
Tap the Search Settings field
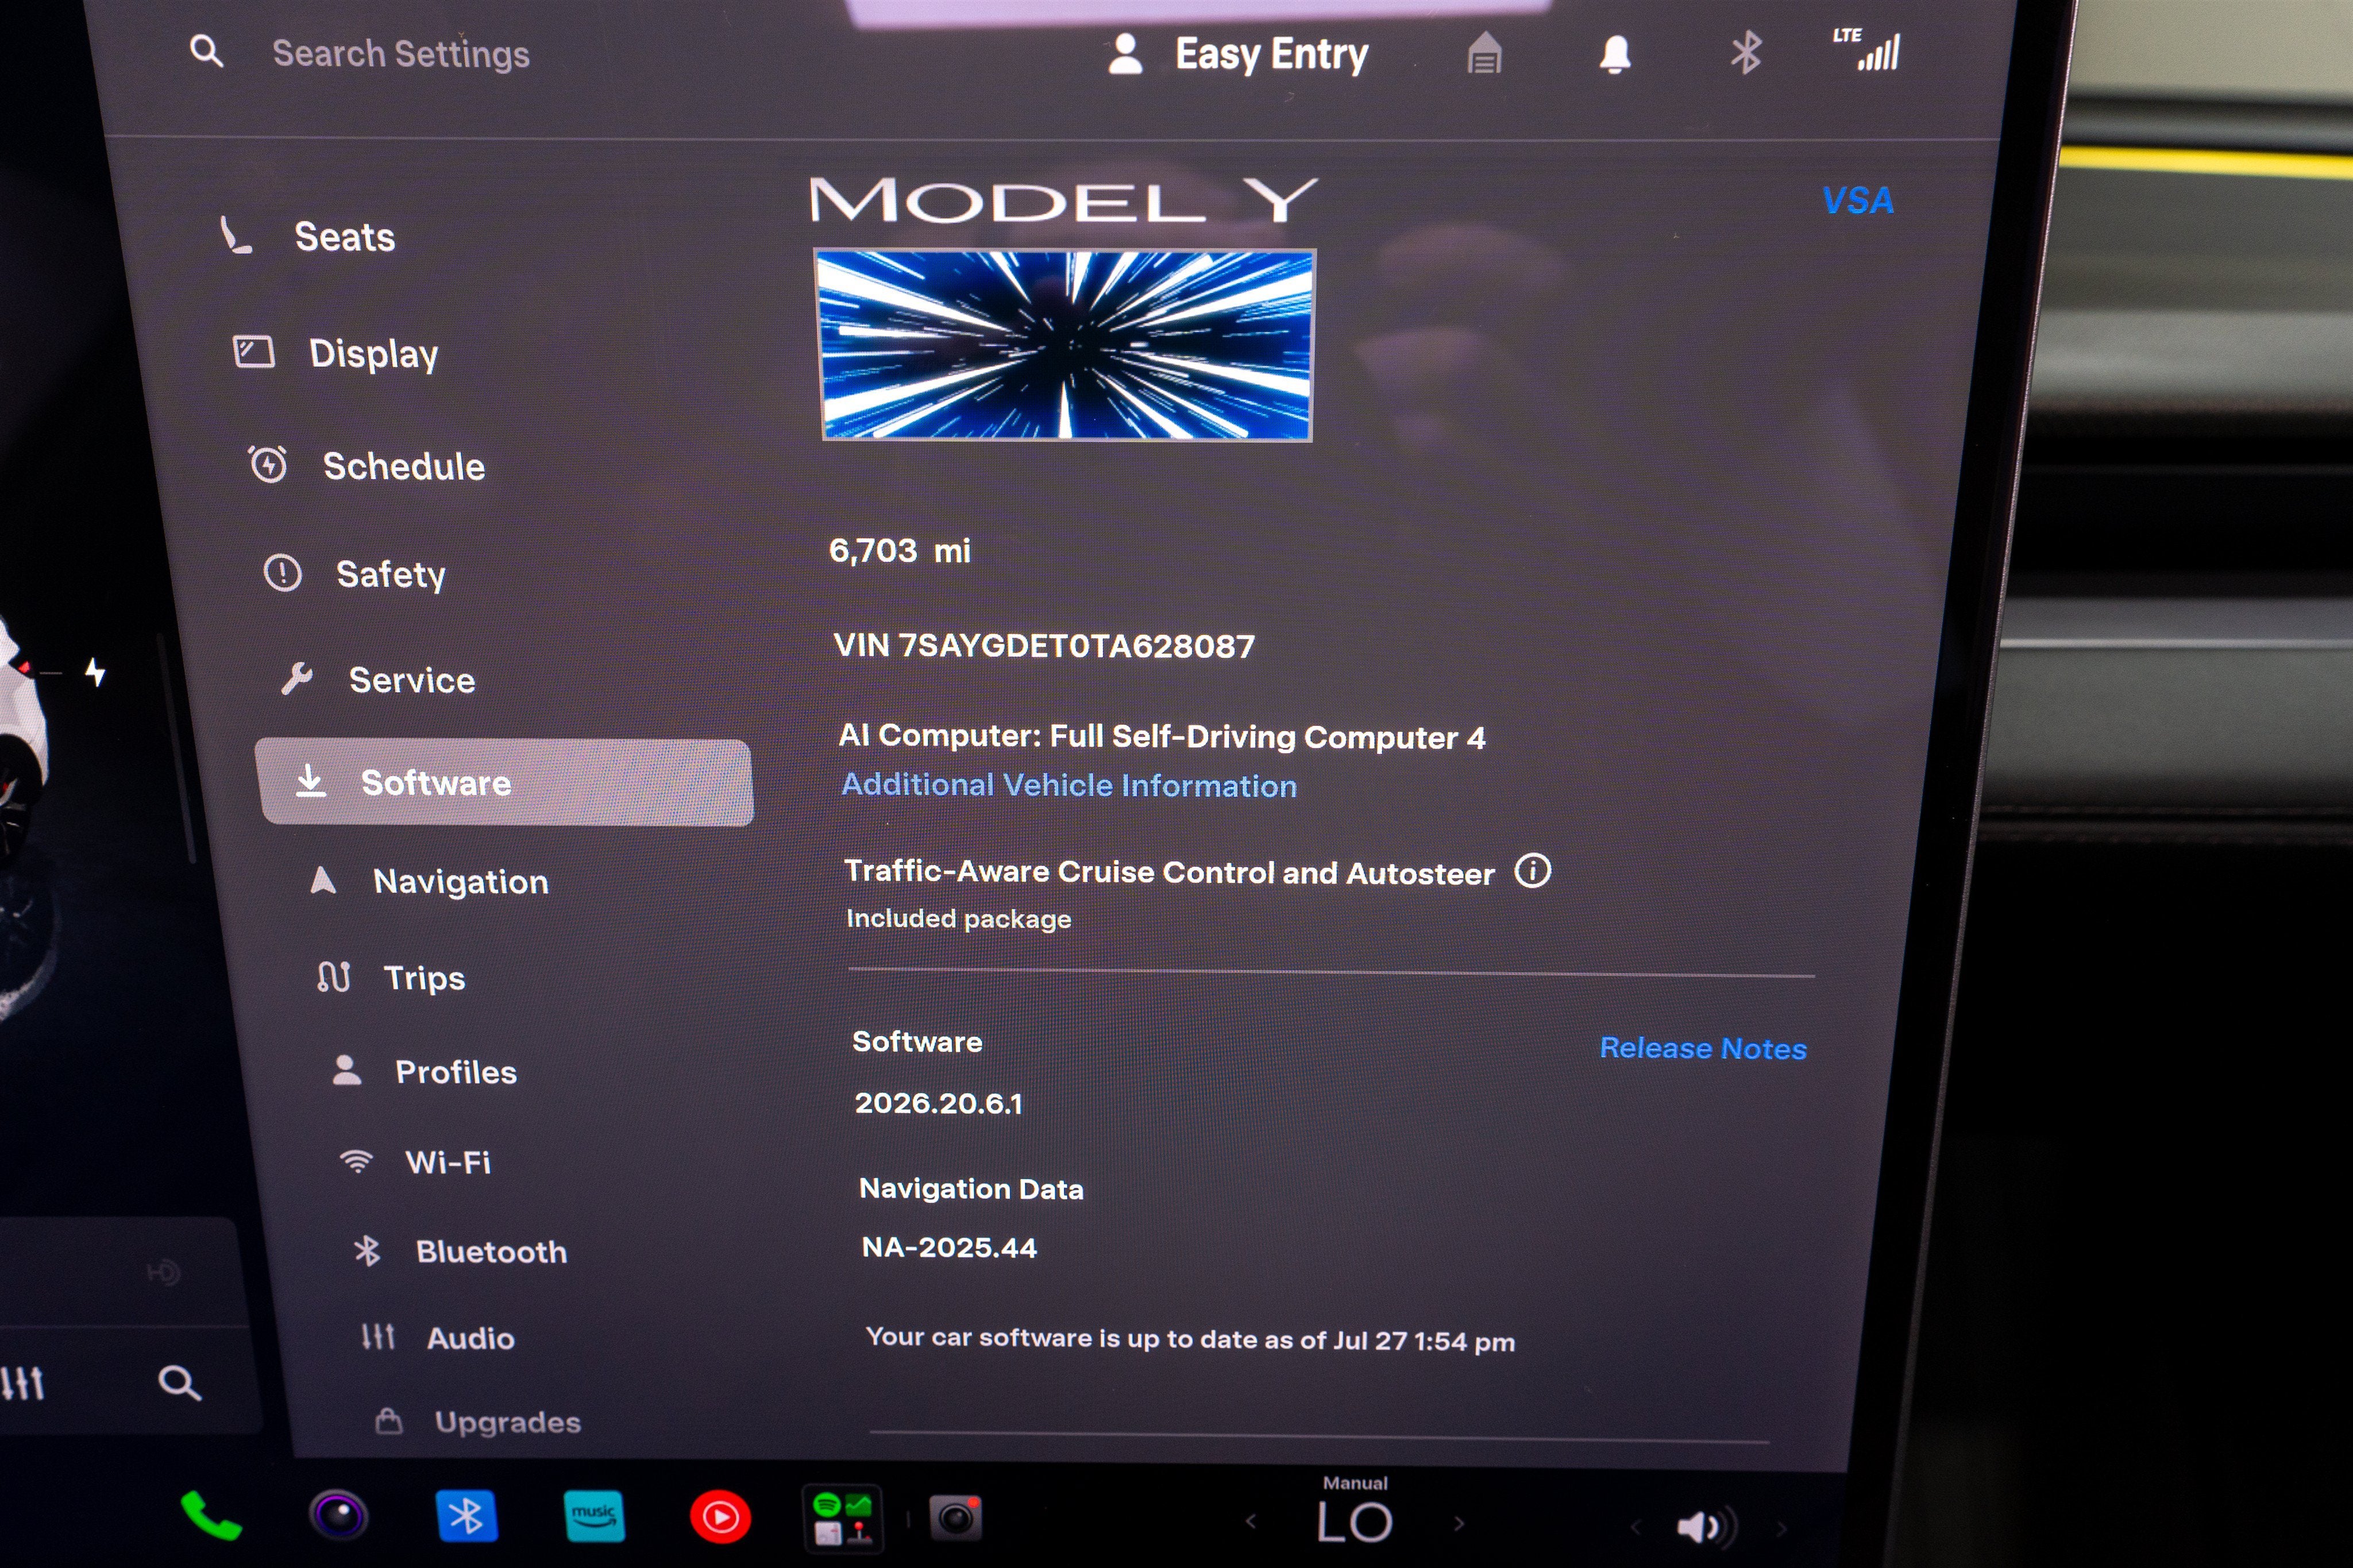[x=400, y=54]
